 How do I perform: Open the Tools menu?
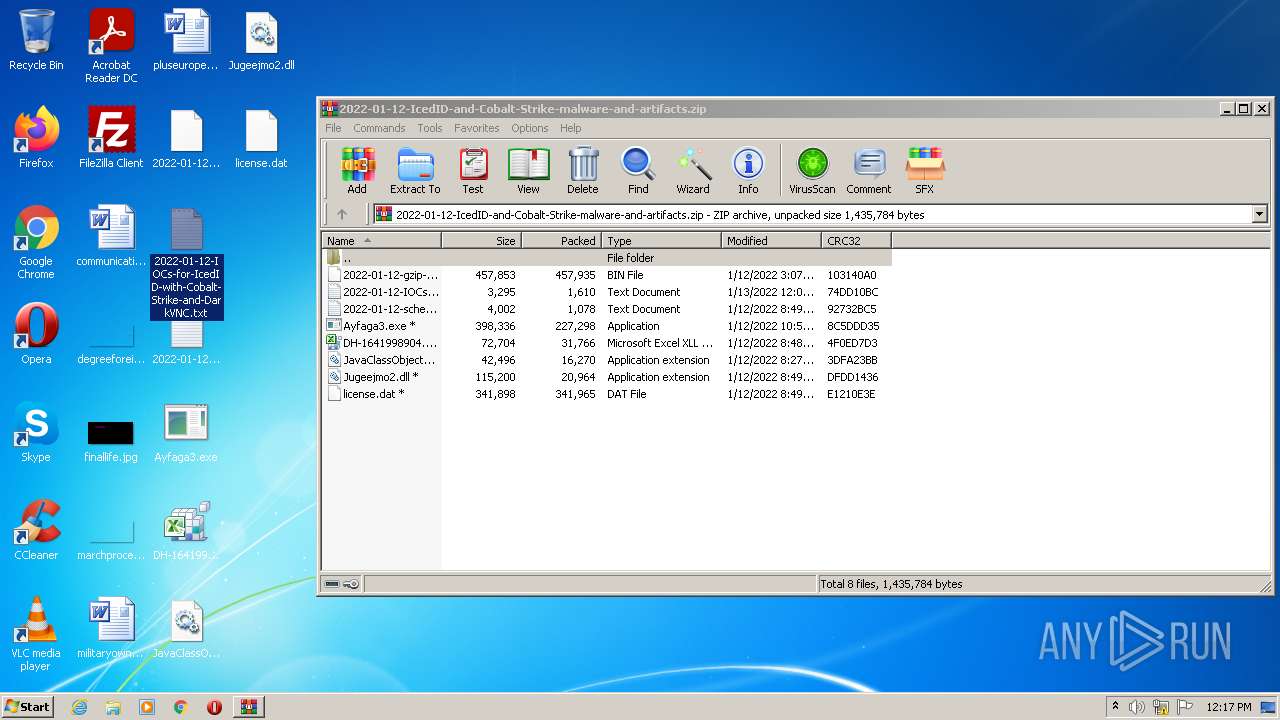(x=430, y=128)
